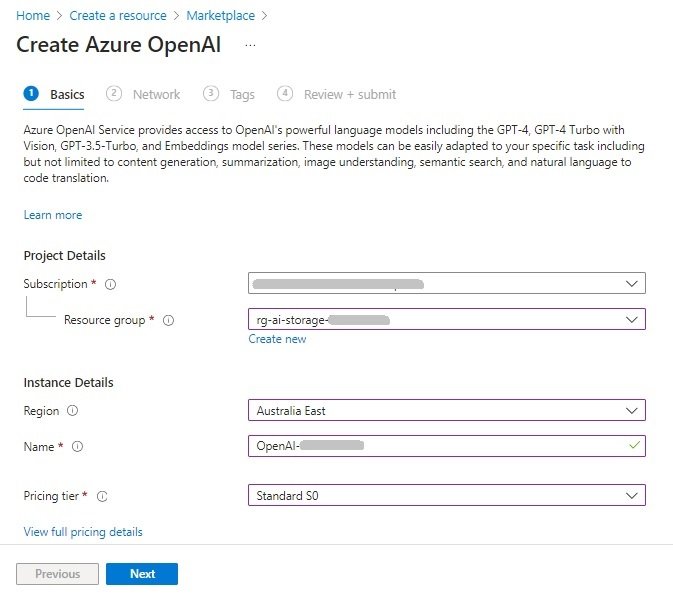Open the Resource group dropdown
Viewport: 673px width, 601px height.
click(447, 319)
